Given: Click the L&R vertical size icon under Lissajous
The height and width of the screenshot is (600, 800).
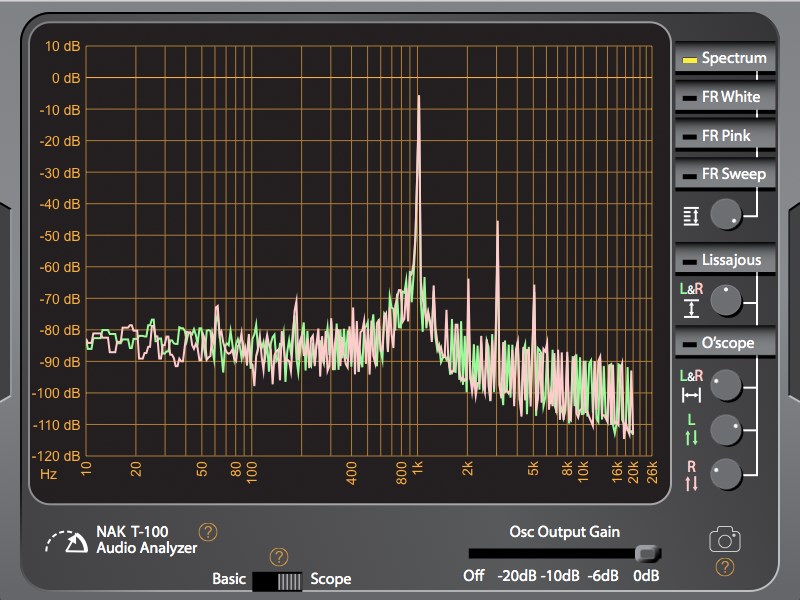Looking at the screenshot, I should [691, 301].
